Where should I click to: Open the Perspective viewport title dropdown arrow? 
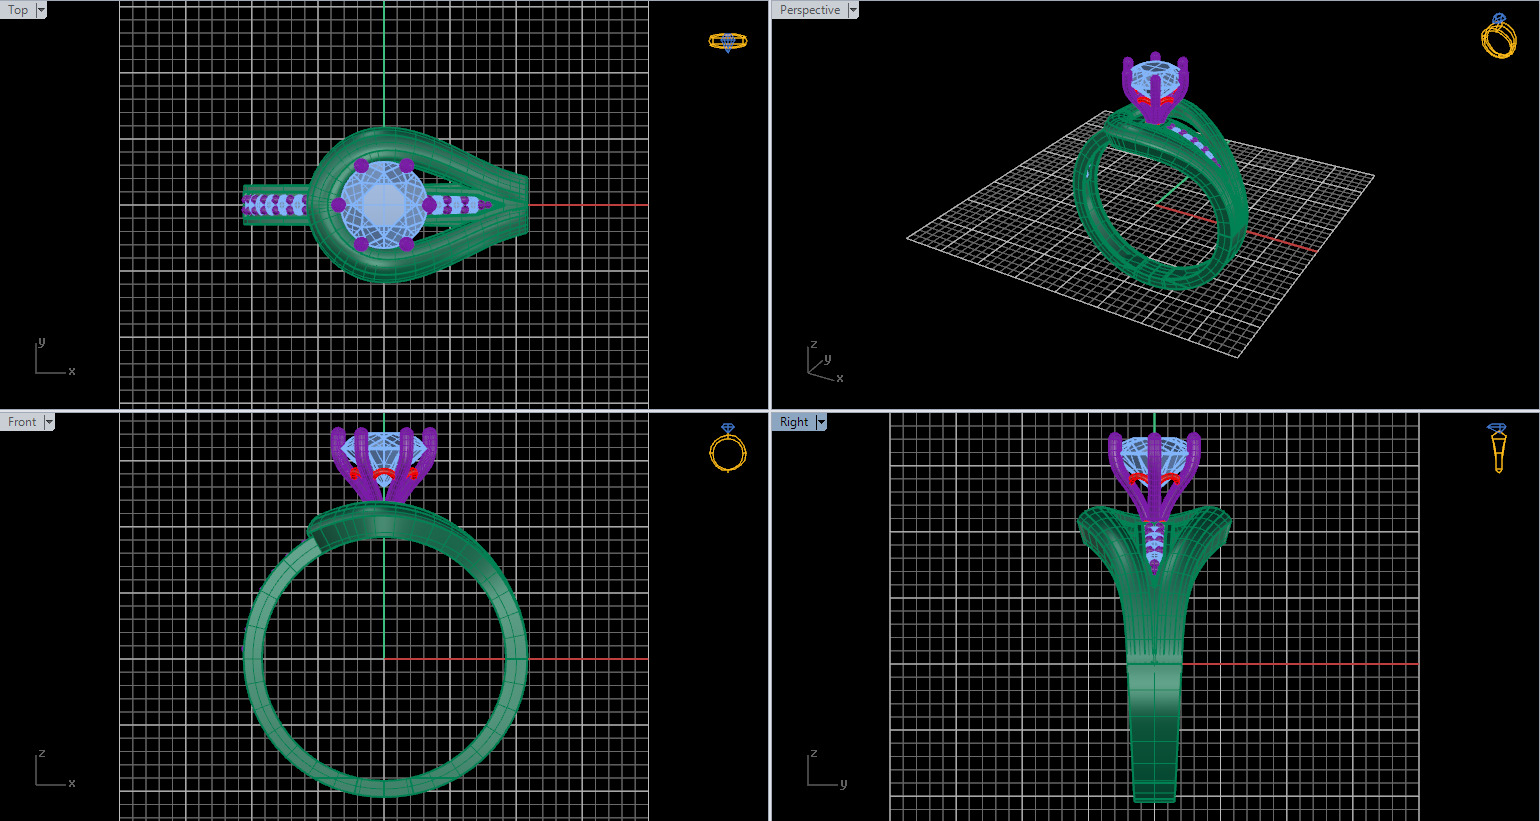point(853,10)
